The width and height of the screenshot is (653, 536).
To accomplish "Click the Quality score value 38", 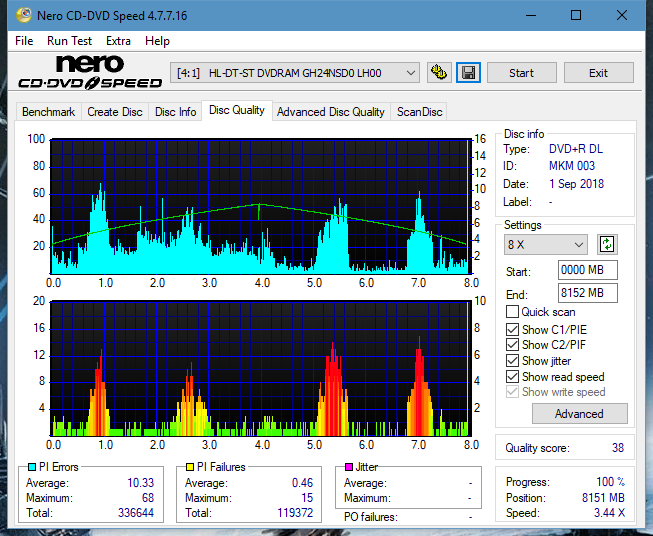I will tap(618, 448).
